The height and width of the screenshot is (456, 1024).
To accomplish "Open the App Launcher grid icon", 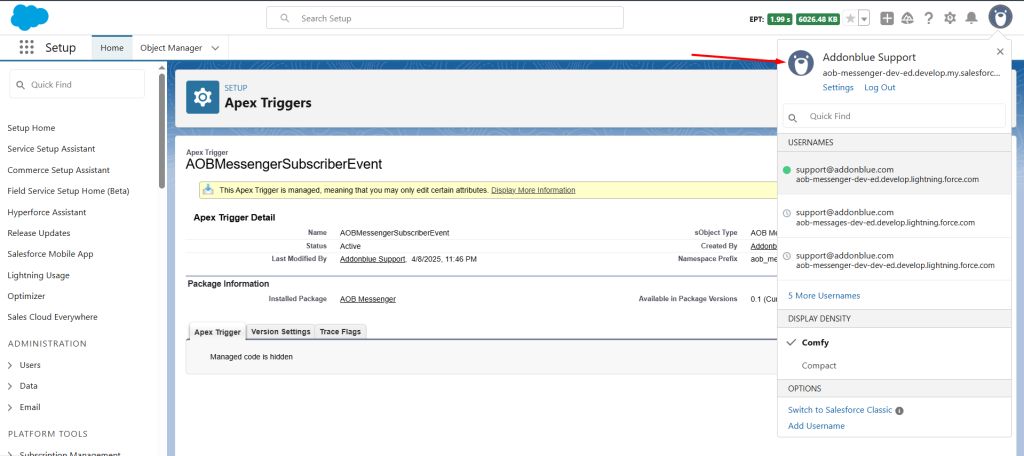I will tap(27, 48).
